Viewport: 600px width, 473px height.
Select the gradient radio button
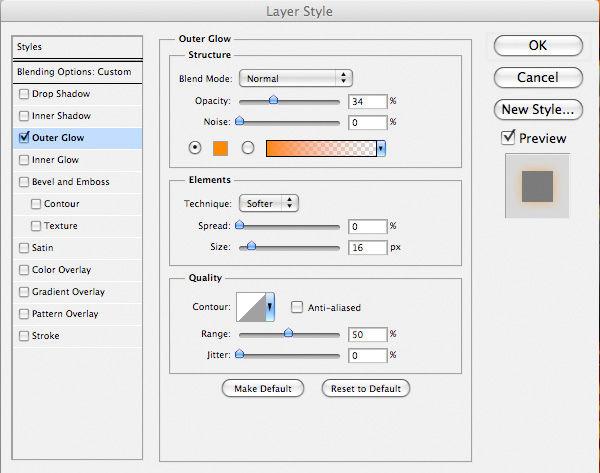pyautogui.click(x=248, y=147)
